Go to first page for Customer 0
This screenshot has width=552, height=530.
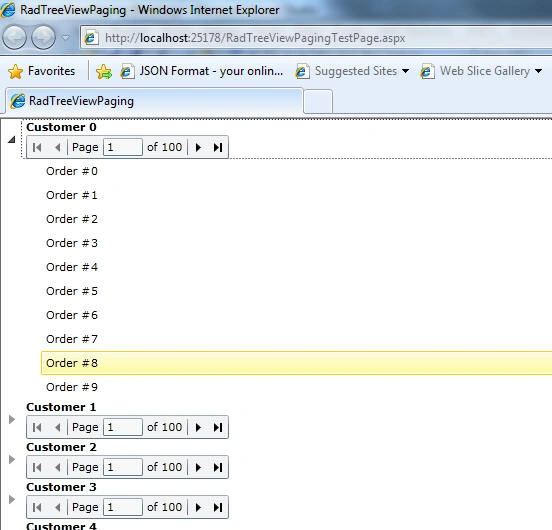[37, 147]
